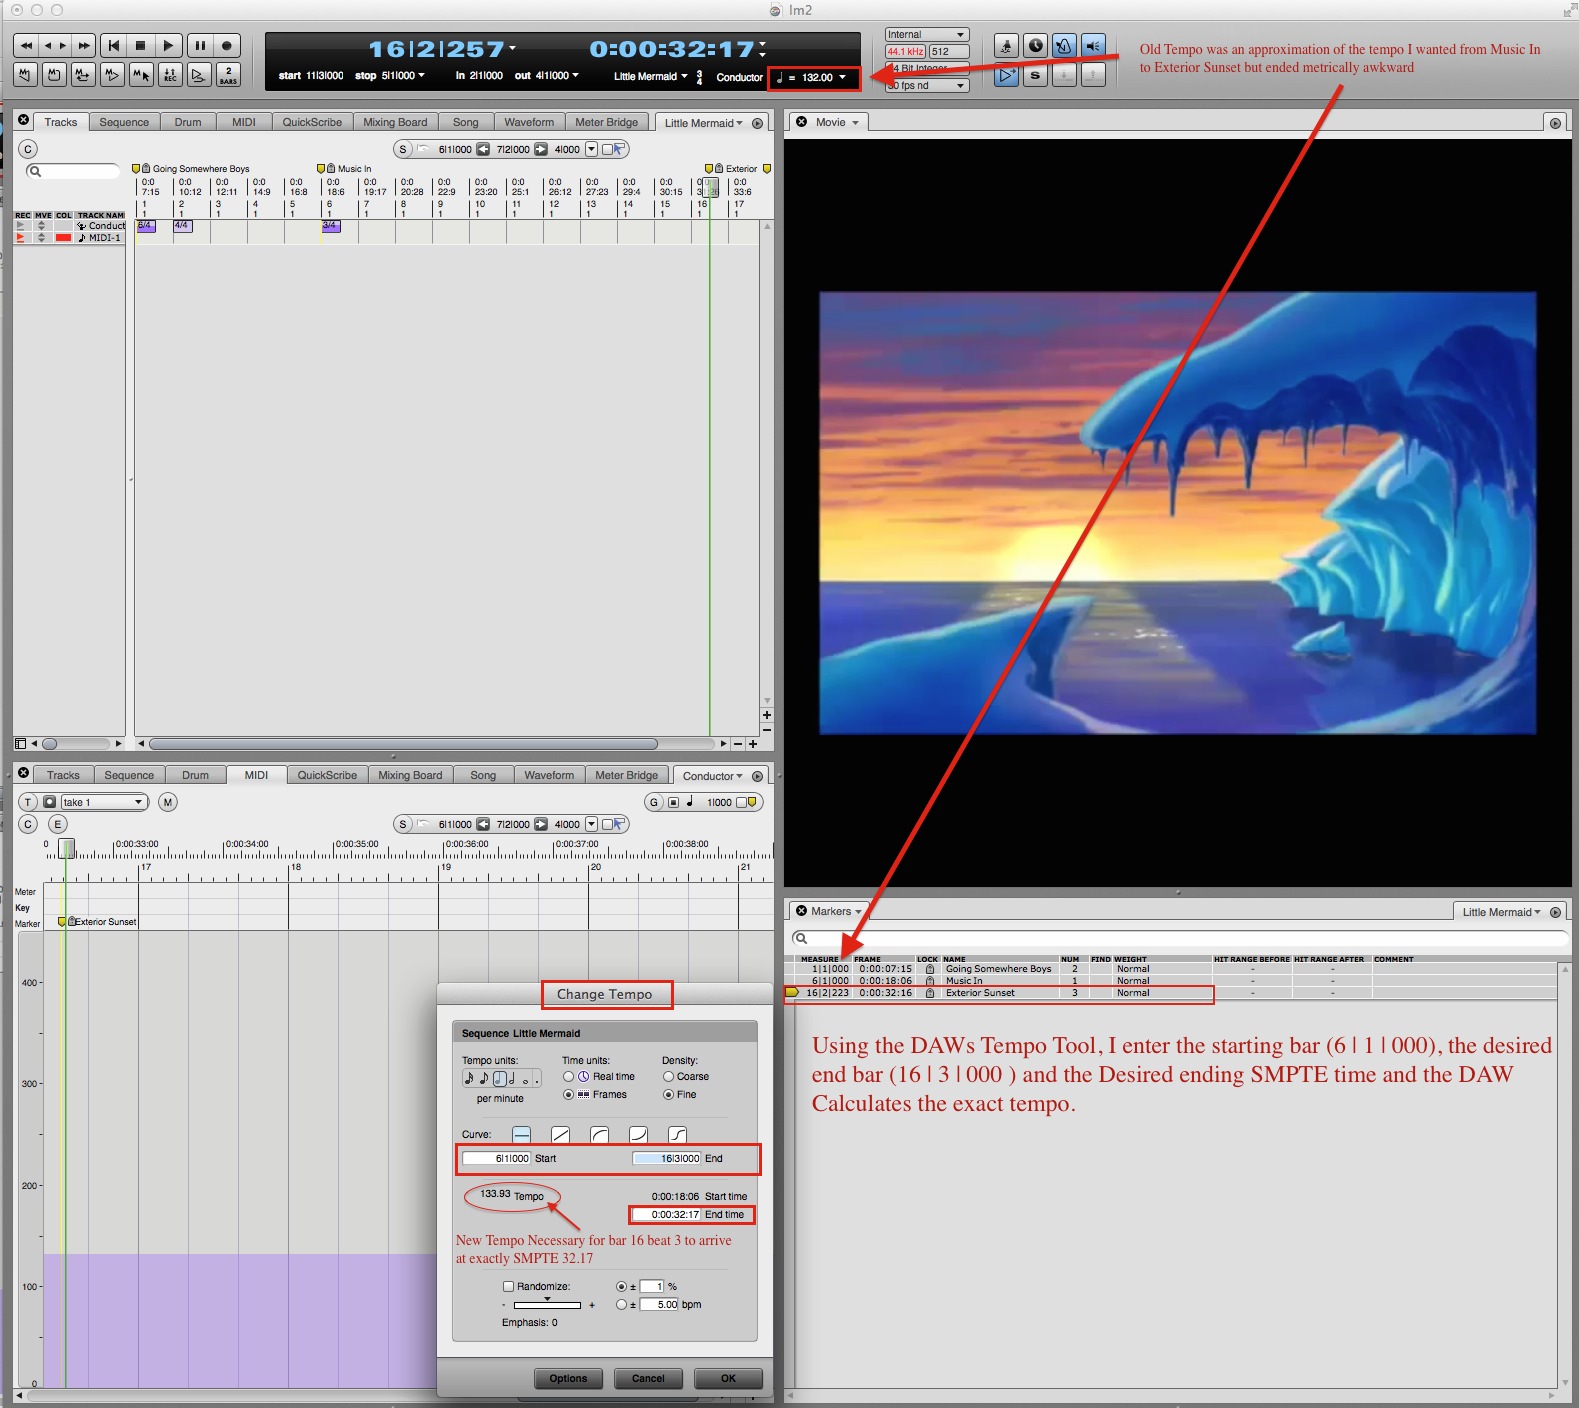Click the solo mode S button
This screenshot has height=1408, width=1579.
point(1036,75)
